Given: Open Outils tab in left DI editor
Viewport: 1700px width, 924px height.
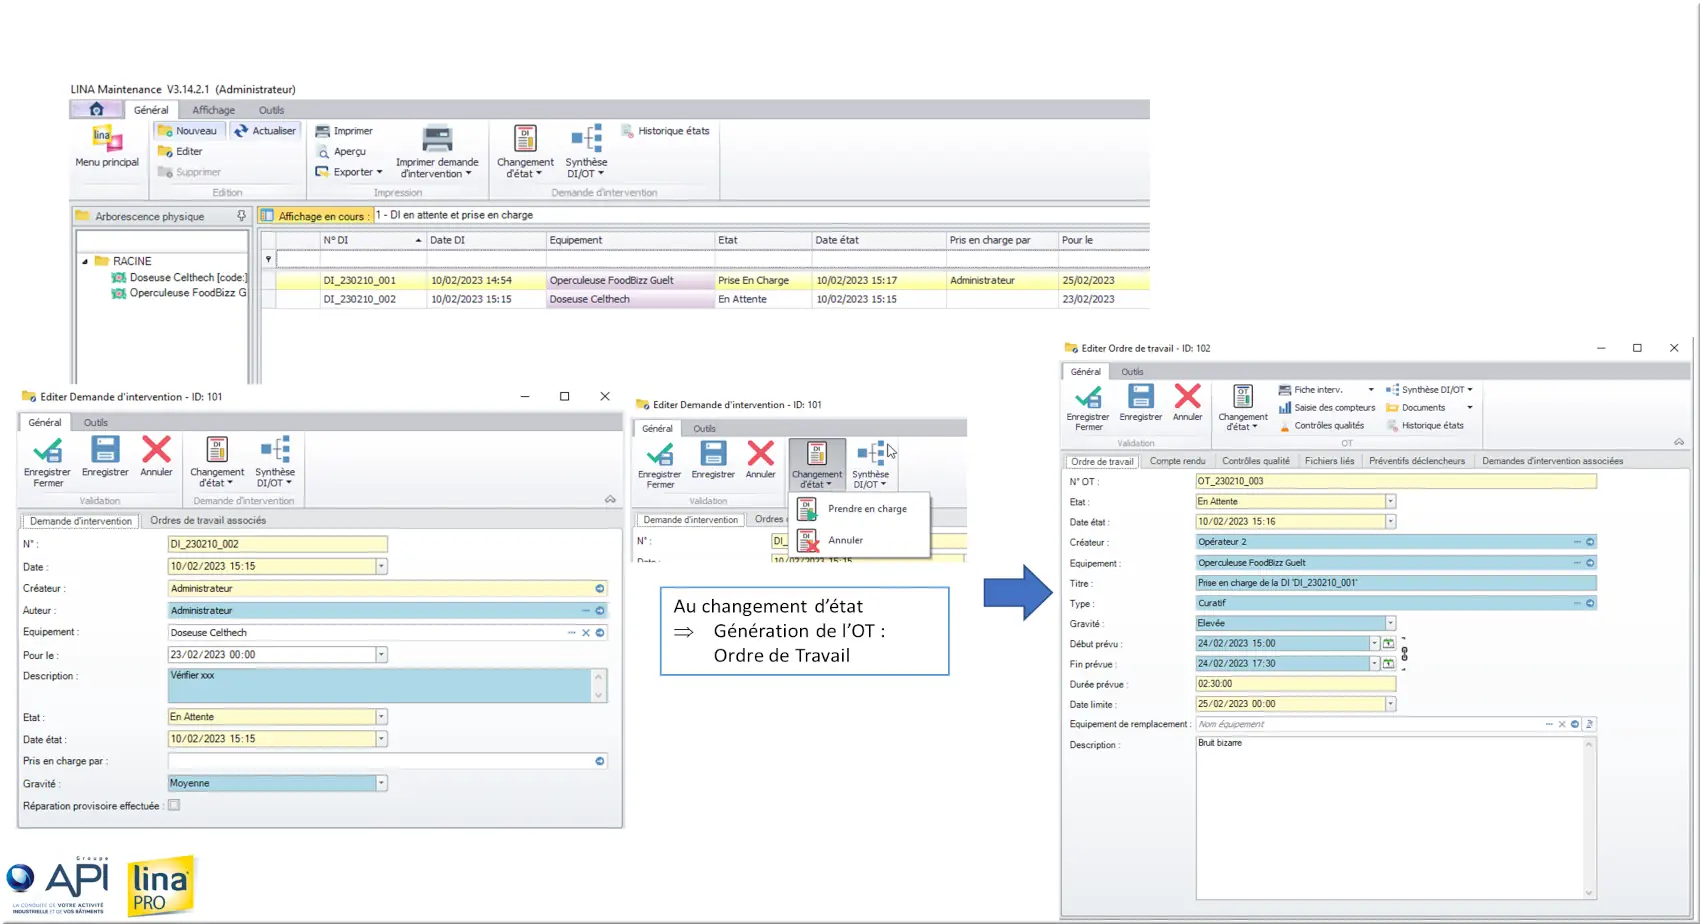Looking at the screenshot, I should tap(96, 423).
